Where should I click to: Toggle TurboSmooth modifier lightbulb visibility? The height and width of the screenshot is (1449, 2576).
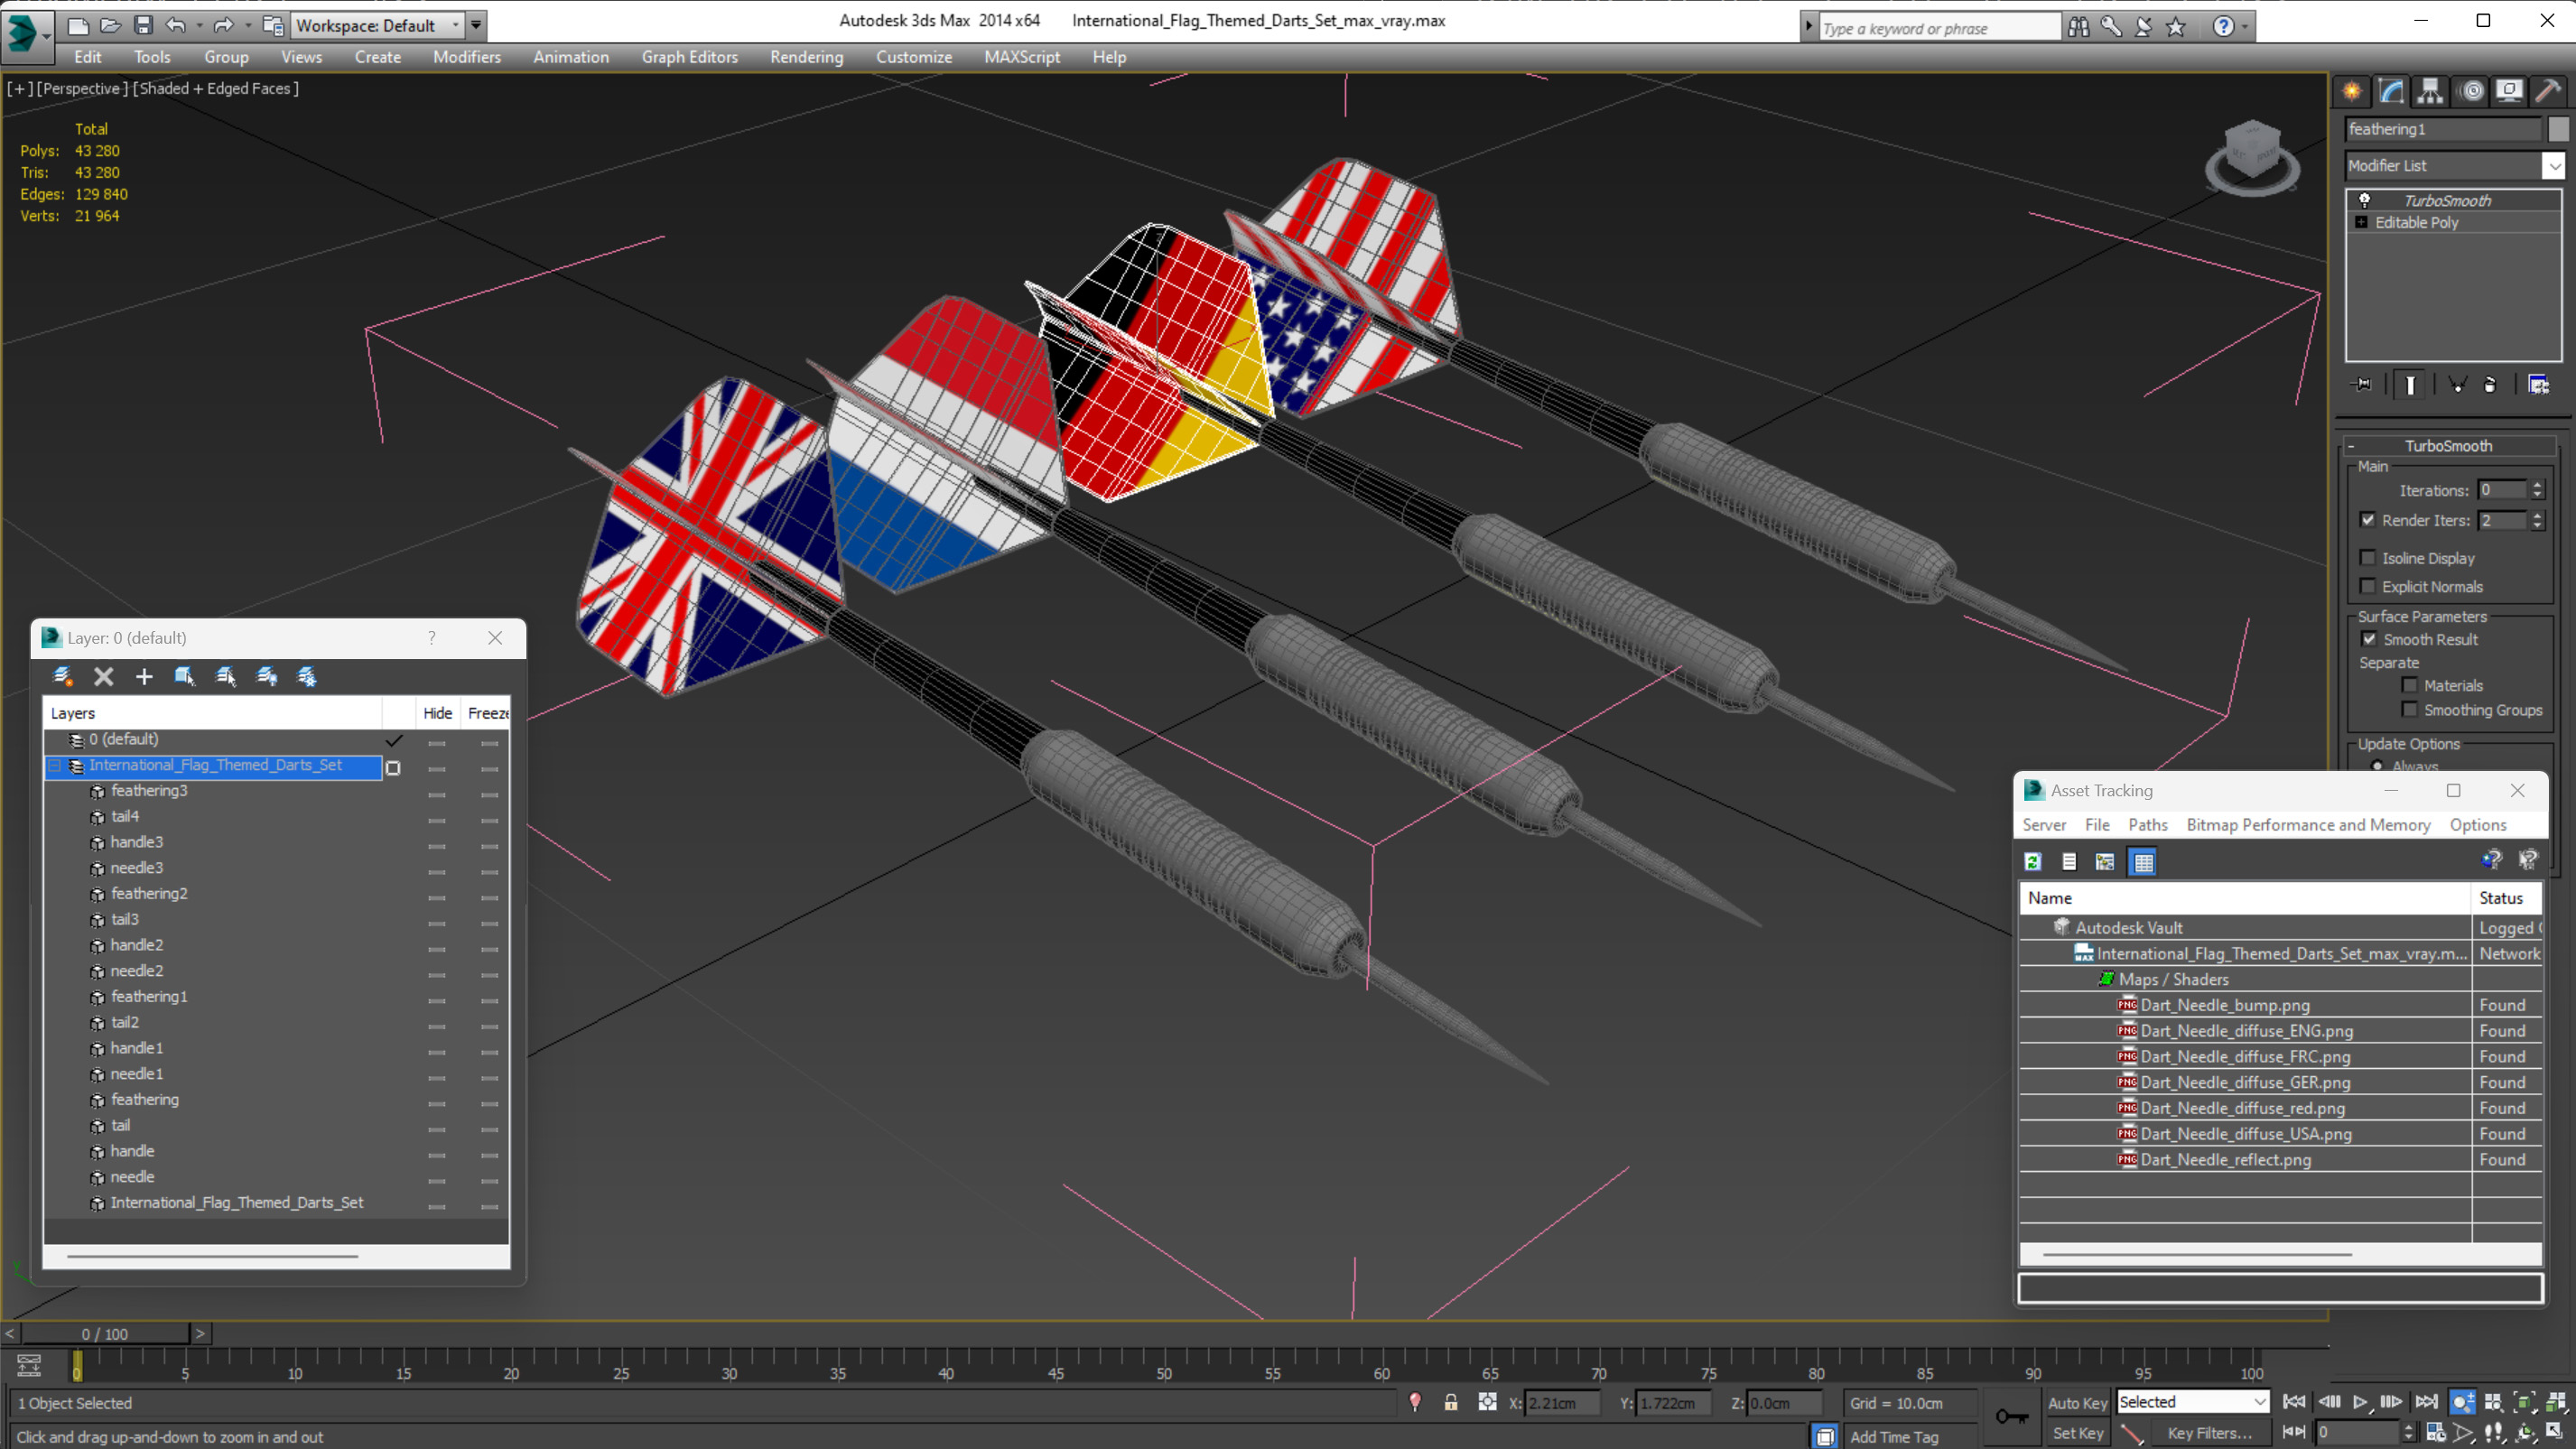[2365, 200]
